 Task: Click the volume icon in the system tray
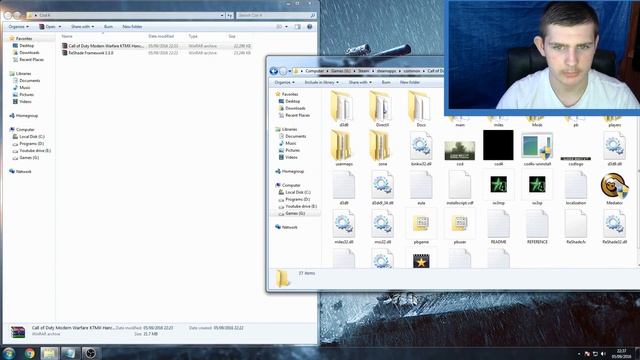coord(603,354)
